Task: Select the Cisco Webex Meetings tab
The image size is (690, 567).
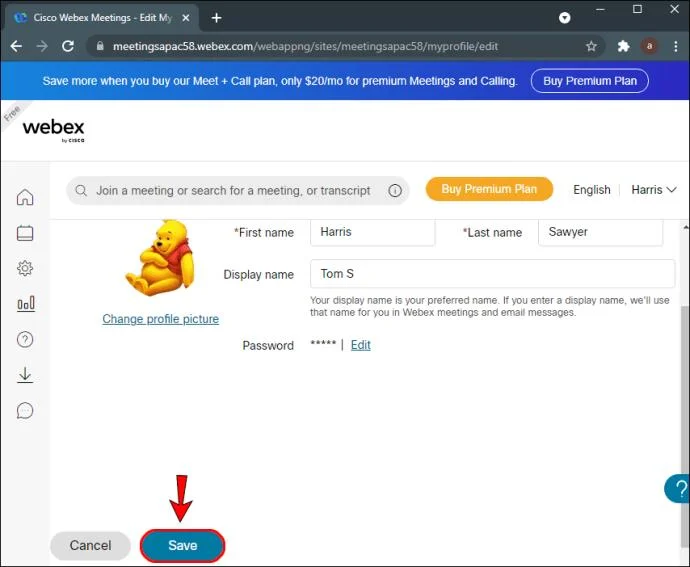Action: click(102, 18)
